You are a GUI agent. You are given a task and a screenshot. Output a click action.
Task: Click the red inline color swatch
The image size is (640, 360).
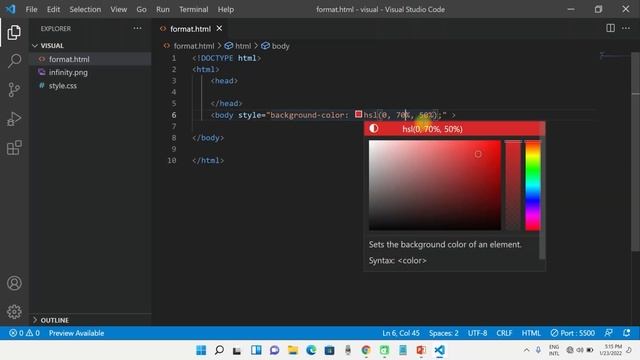[358, 114]
